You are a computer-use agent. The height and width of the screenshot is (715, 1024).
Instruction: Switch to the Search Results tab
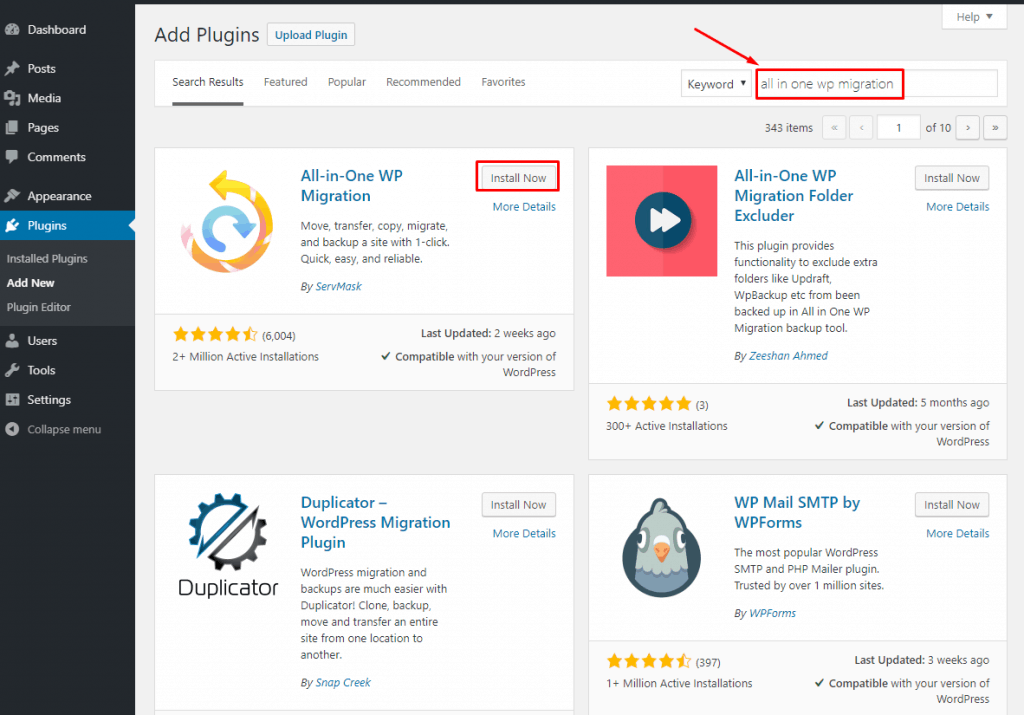coord(208,82)
